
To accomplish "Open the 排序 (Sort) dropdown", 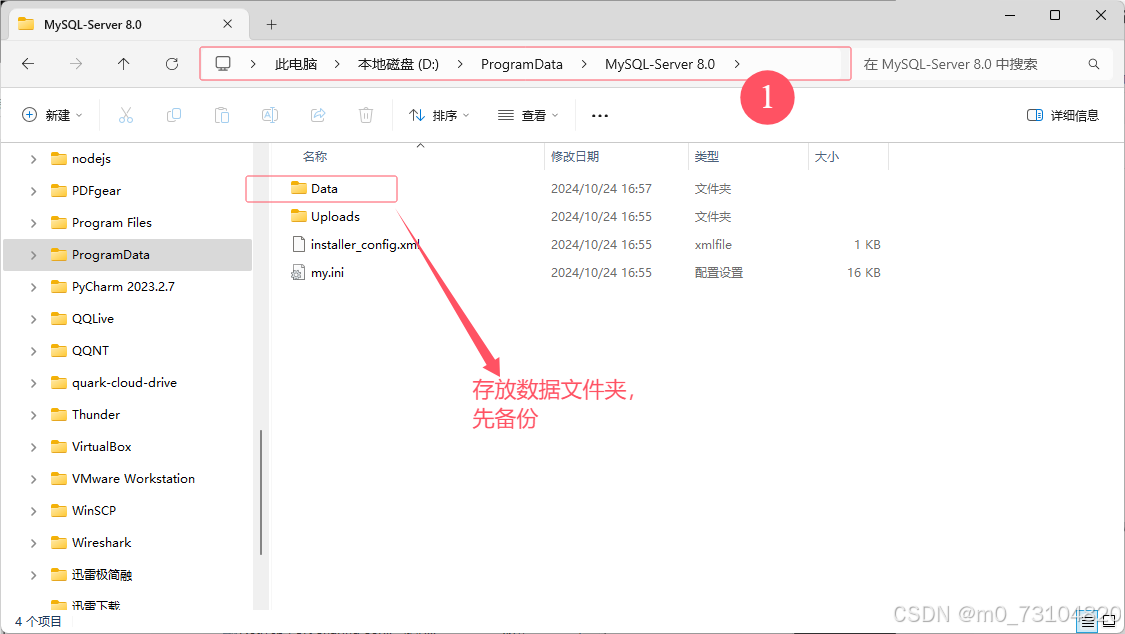I will (x=439, y=115).
